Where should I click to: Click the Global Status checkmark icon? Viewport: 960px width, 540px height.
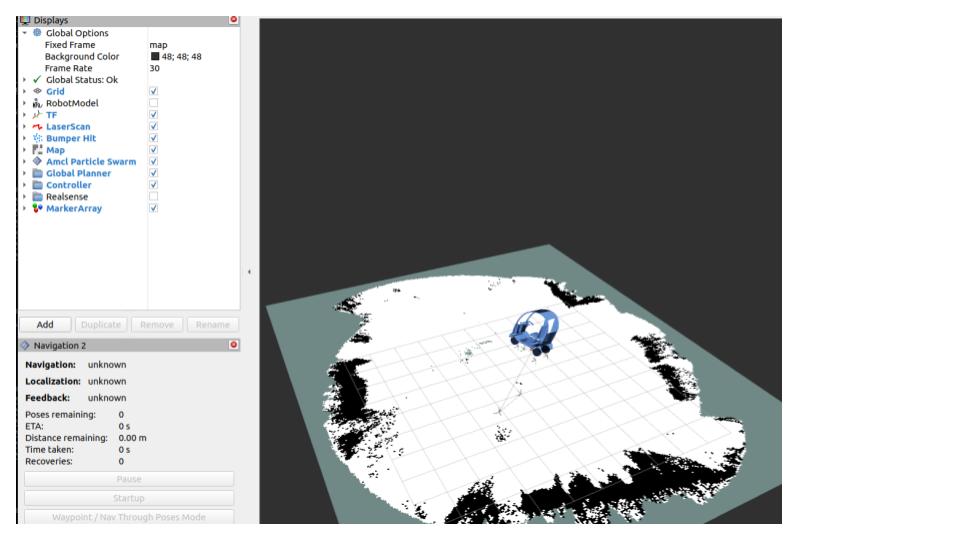[x=37, y=80]
